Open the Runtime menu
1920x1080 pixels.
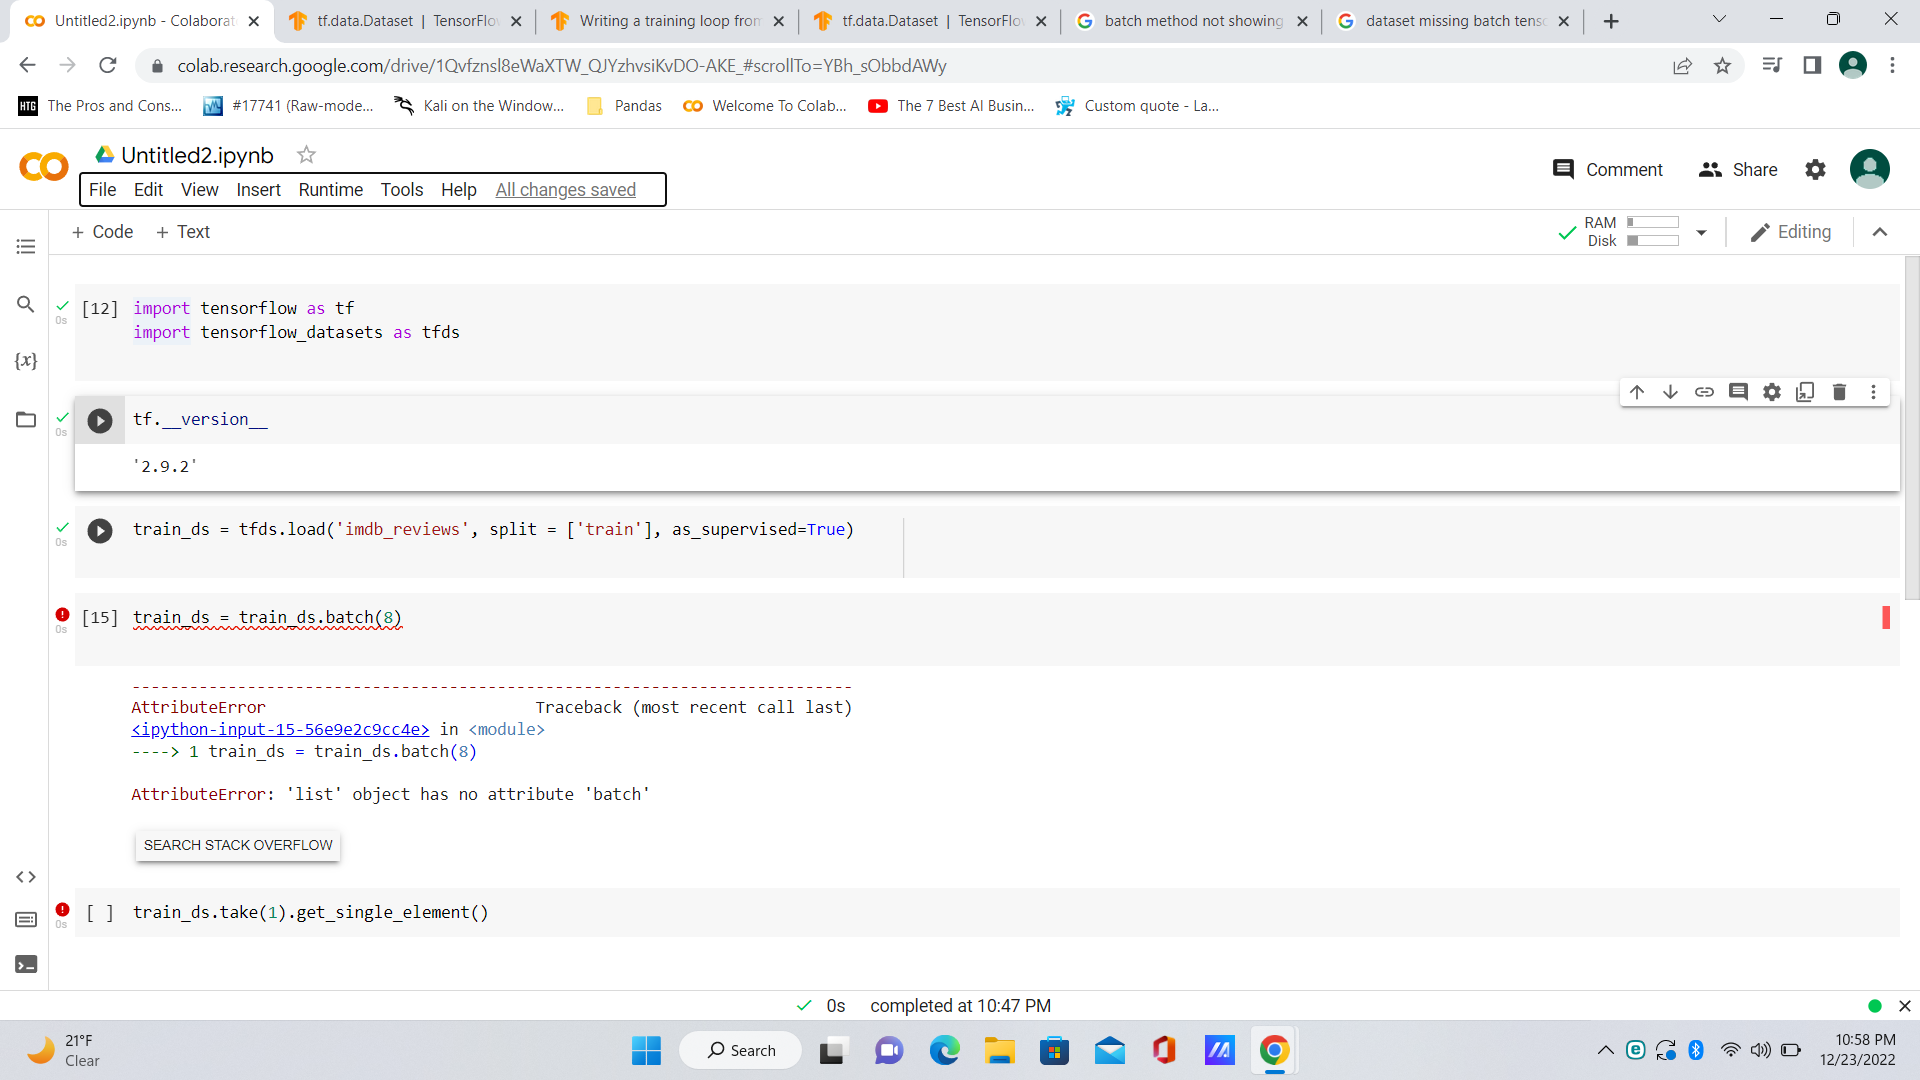coord(330,190)
